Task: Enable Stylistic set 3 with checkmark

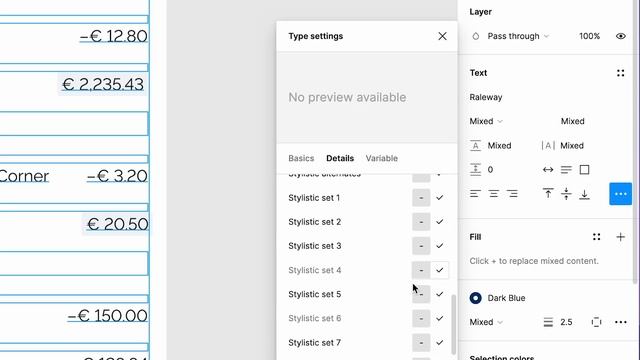Action: (439, 246)
